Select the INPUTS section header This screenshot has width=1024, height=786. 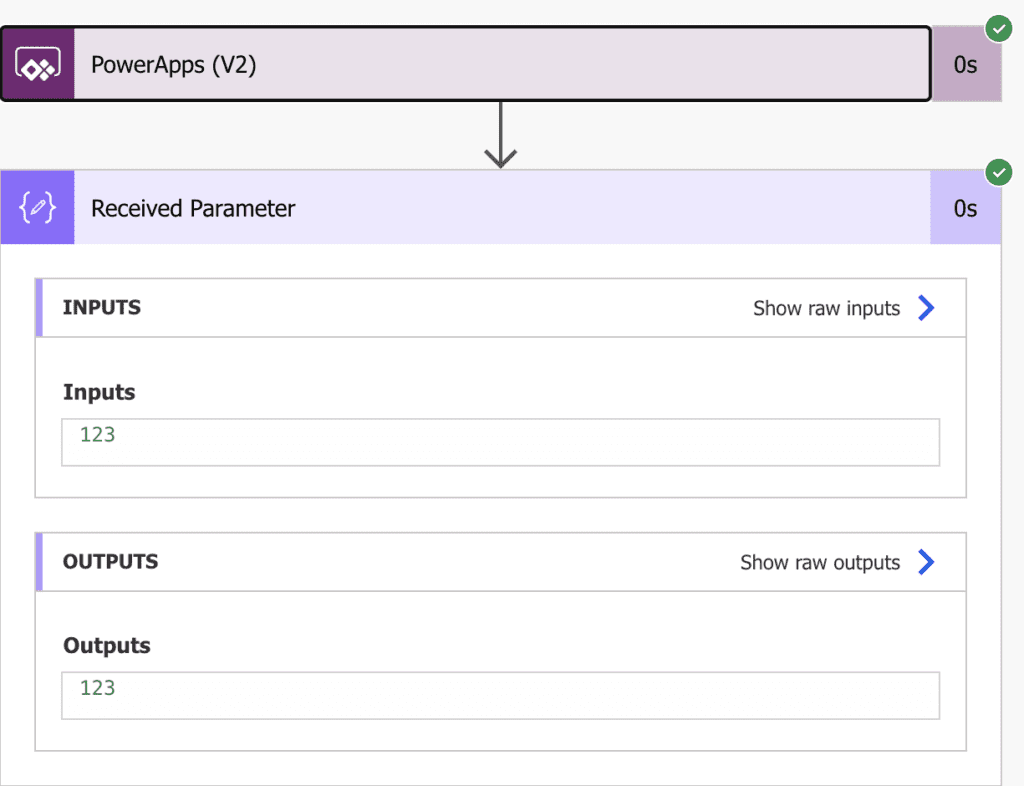coord(101,308)
